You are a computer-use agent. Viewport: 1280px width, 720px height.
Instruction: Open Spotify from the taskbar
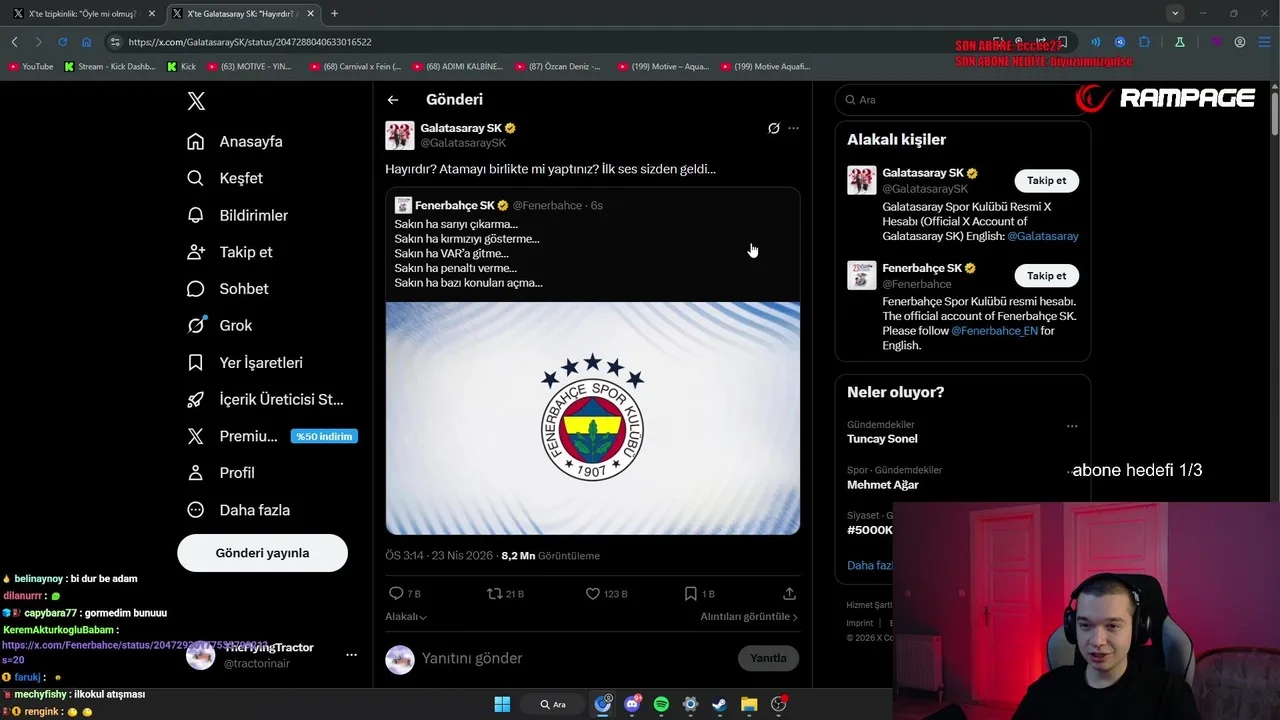(661, 704)
